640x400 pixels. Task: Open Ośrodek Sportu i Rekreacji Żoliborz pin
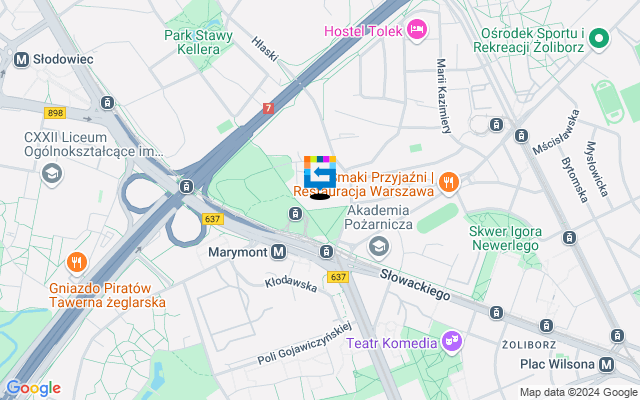click(x=599, y=40)
